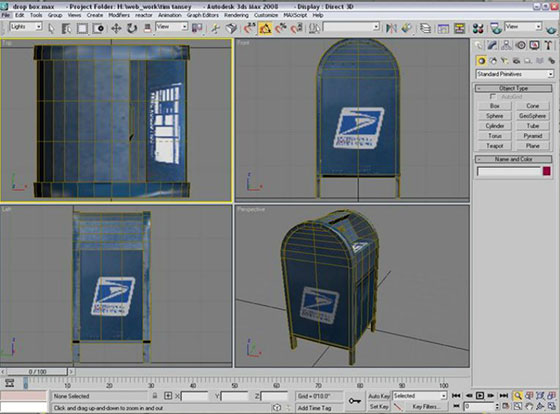The image size is (560, 414).
Task: Open the reactor menu
Action: 144,15
